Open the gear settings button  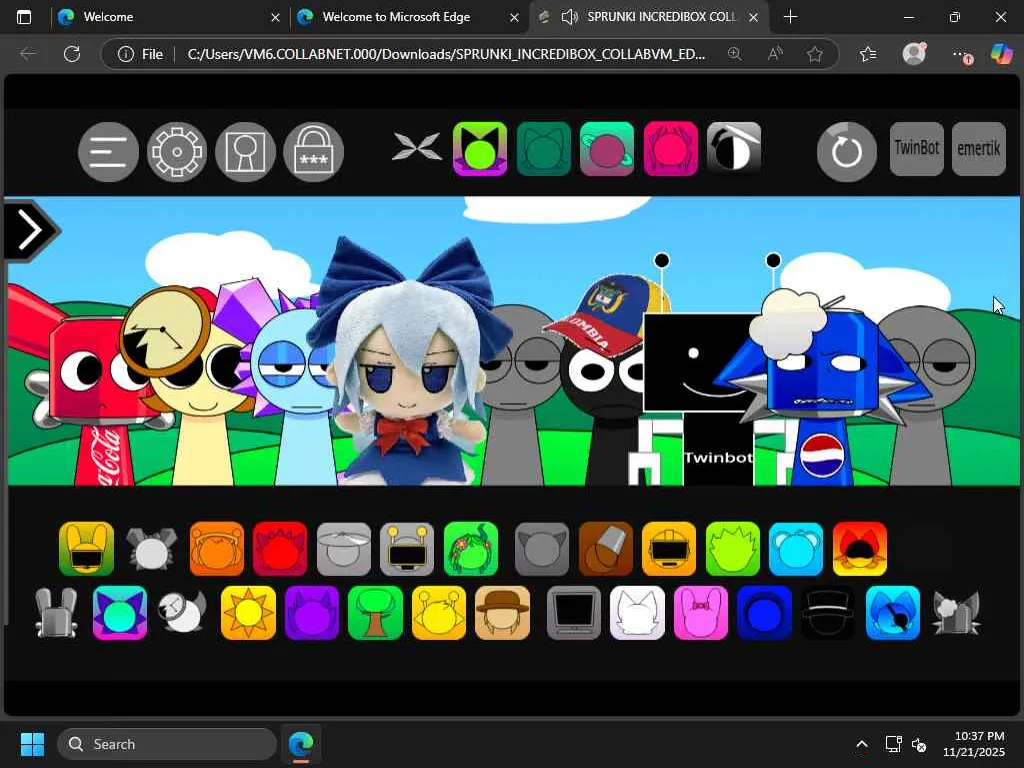(177, 152)
